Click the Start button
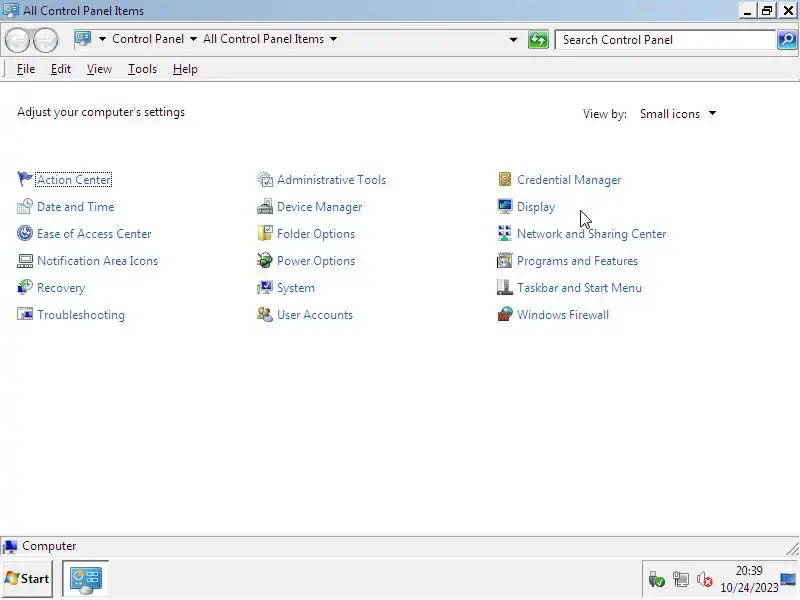 pyautogui.click(x=27, y=579)
